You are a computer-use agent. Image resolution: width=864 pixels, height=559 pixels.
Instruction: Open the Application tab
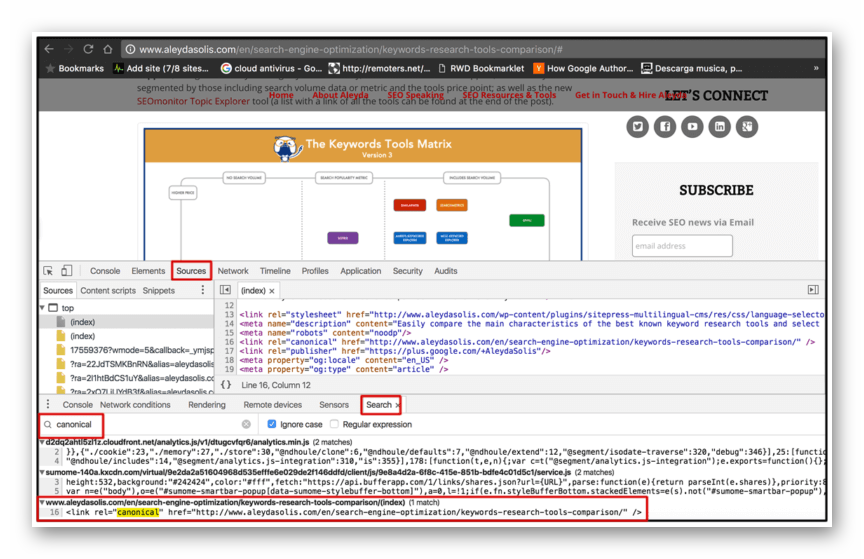360,271
